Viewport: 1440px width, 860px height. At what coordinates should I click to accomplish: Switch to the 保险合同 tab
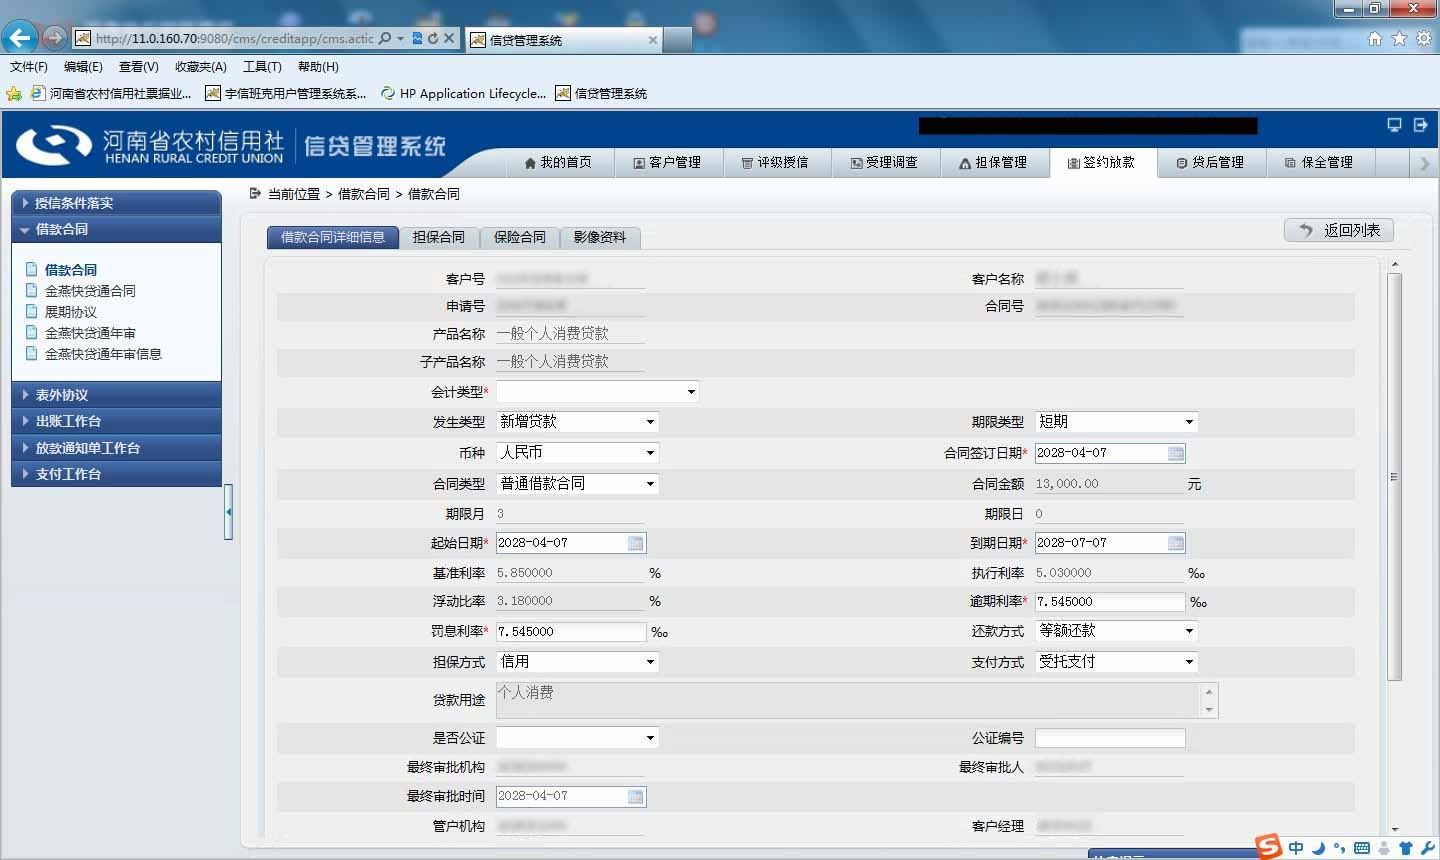coord(520,237)
